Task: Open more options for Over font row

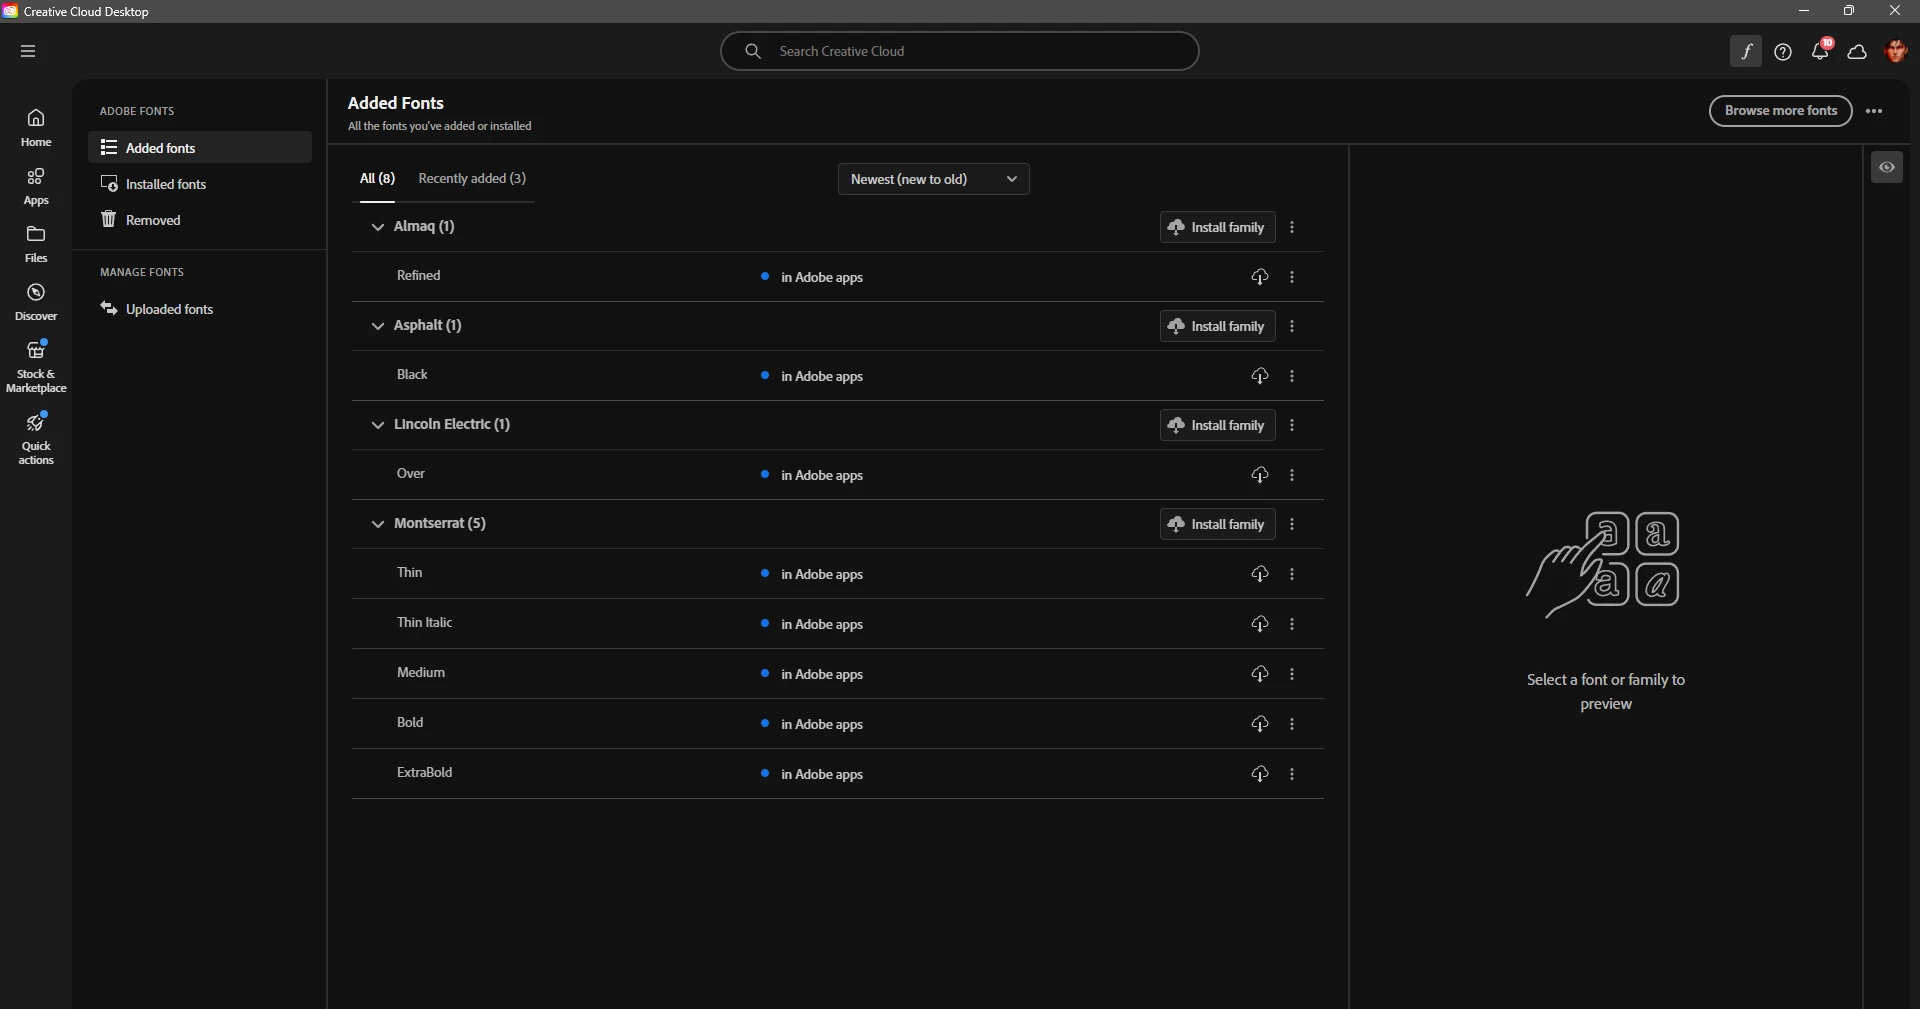Action: (1292, 475)
